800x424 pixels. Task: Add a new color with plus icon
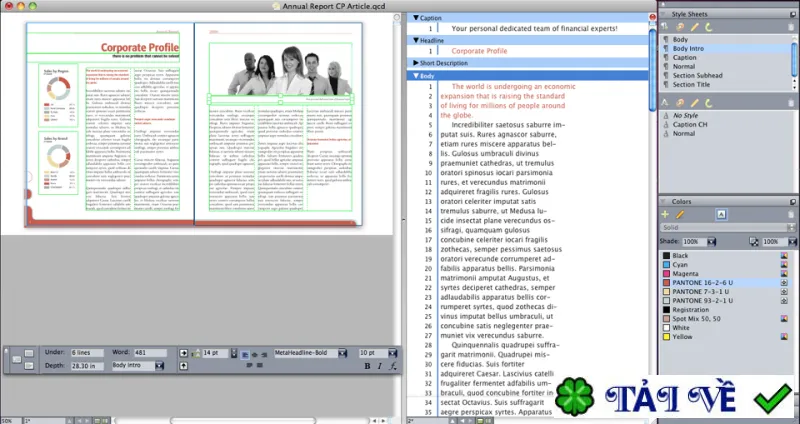click(665, 215)
